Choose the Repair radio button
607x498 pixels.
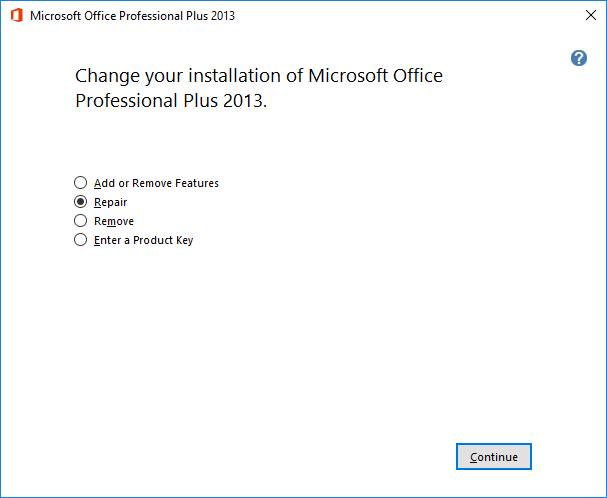pos(81,202)
